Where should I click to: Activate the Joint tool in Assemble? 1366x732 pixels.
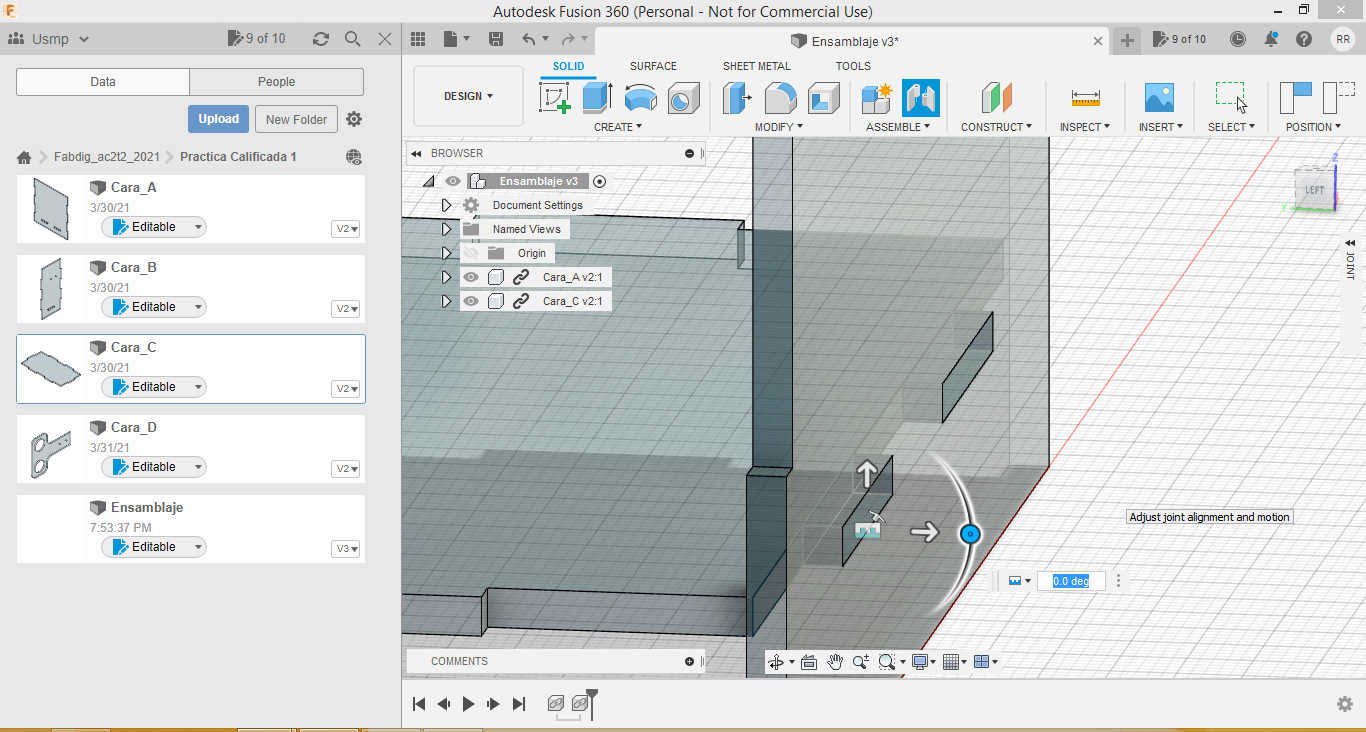920,98
